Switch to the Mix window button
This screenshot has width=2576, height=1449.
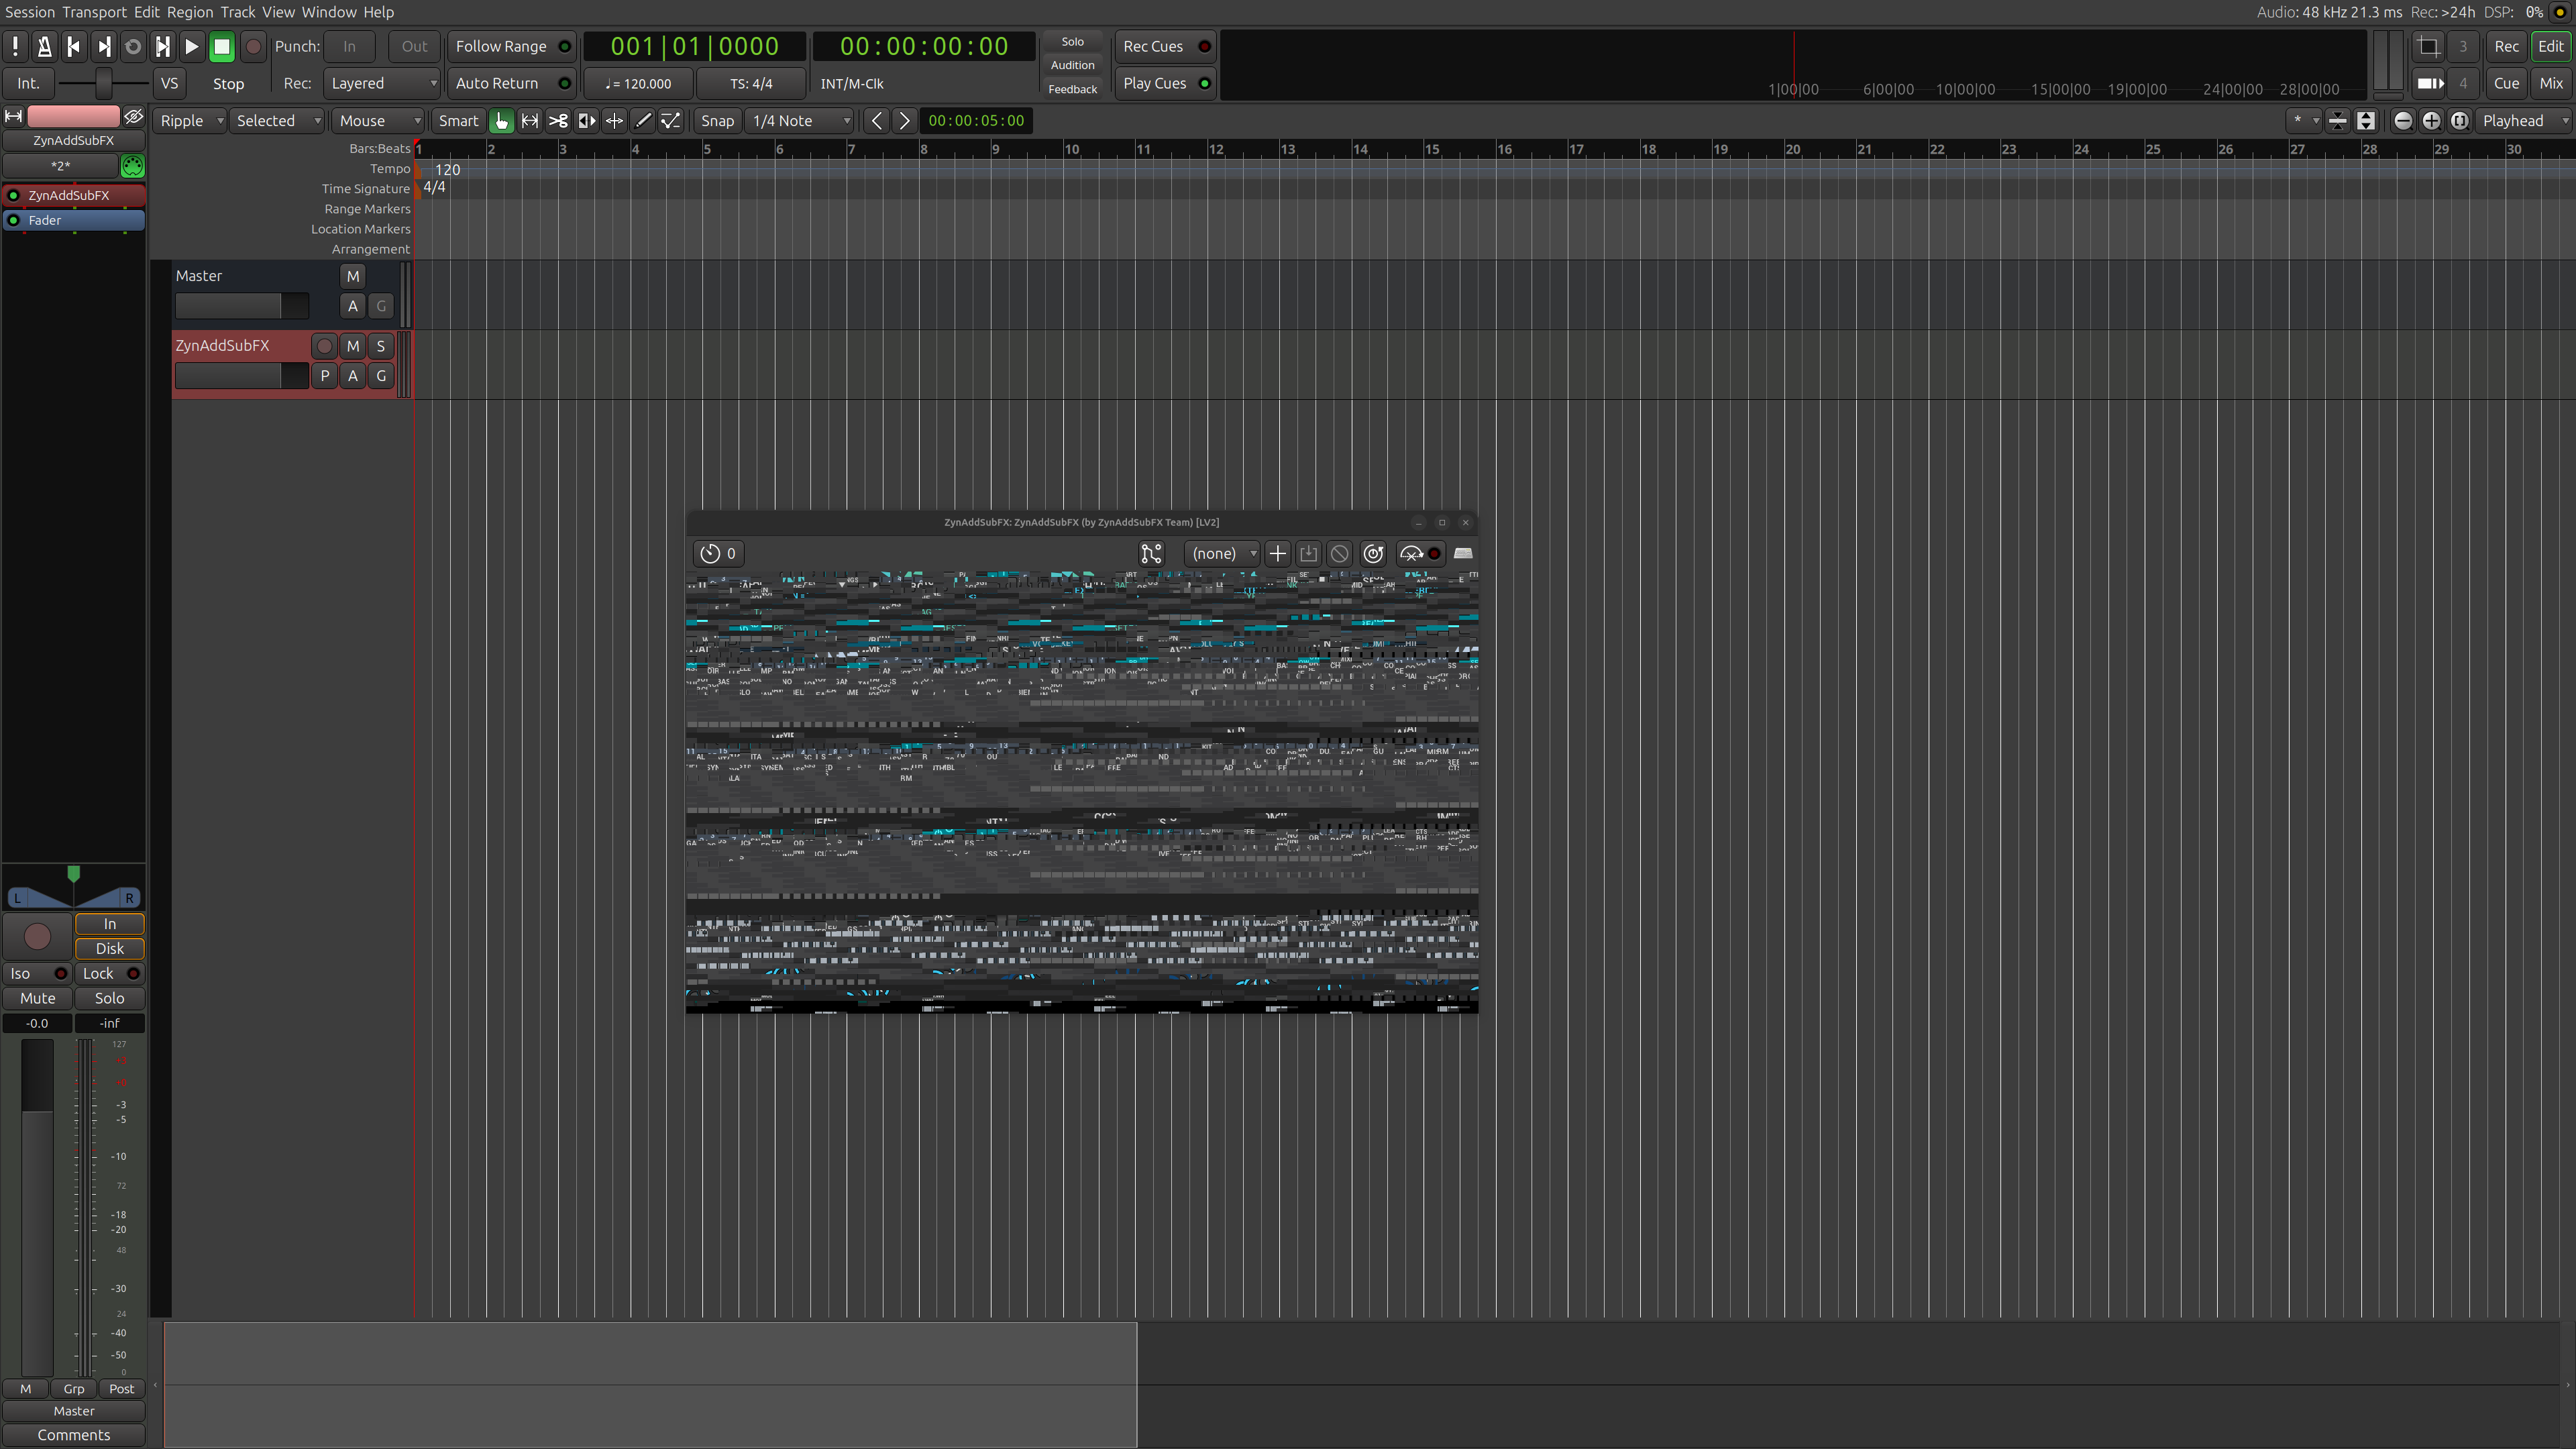tap(2550, 83)
